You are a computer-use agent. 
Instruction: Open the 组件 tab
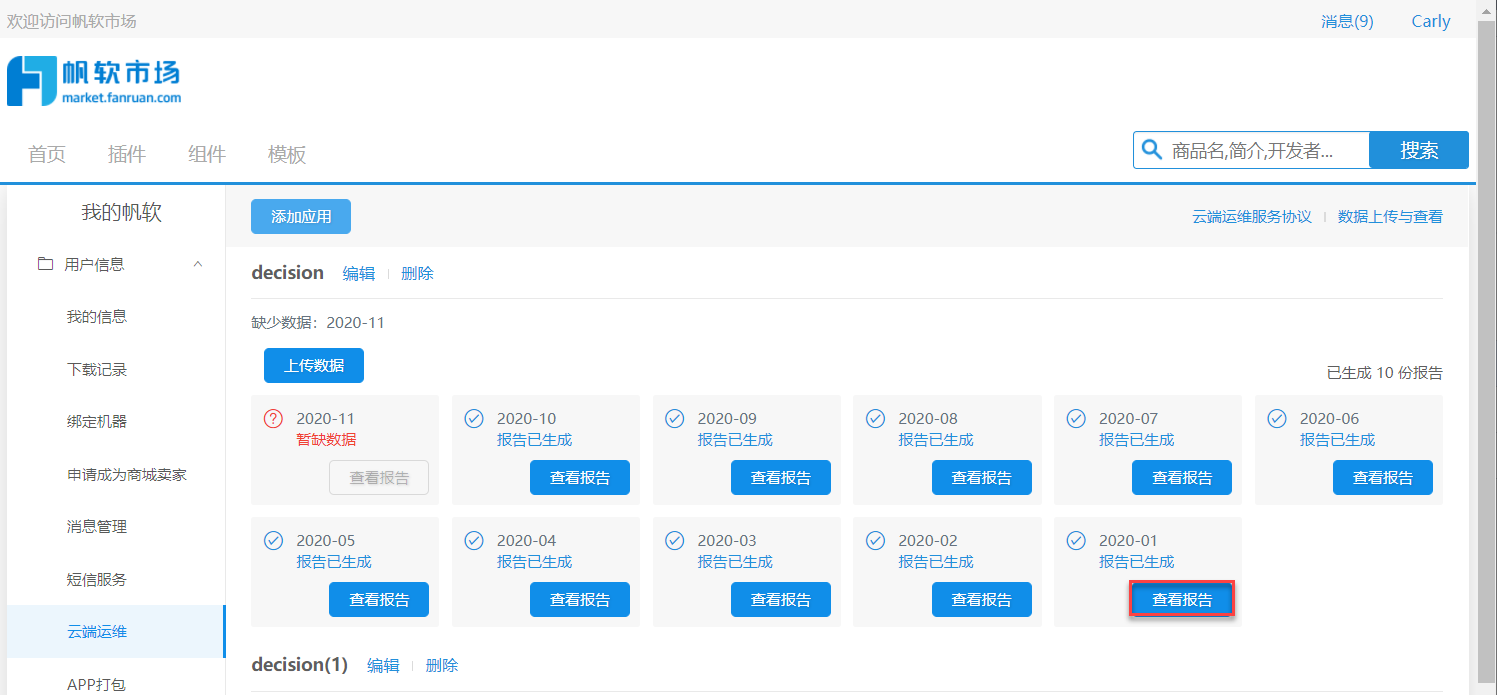pyautogui.click(x=207, y=154)
